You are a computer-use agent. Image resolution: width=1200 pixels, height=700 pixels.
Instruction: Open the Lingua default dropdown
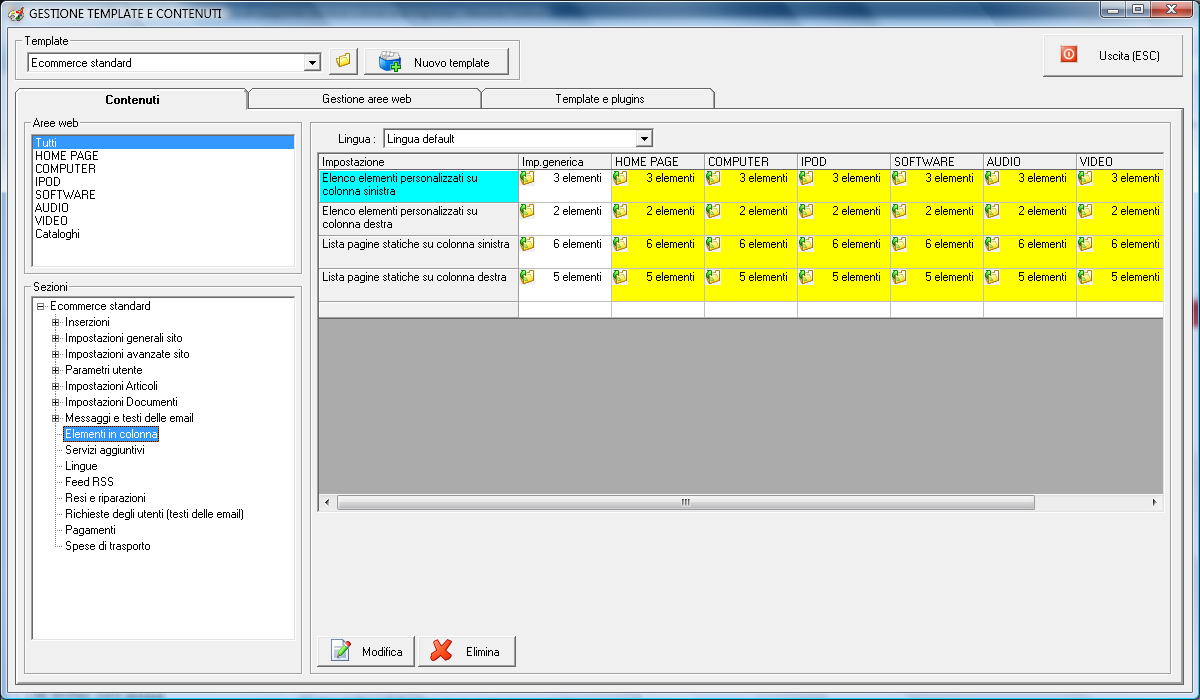point(644,139)
